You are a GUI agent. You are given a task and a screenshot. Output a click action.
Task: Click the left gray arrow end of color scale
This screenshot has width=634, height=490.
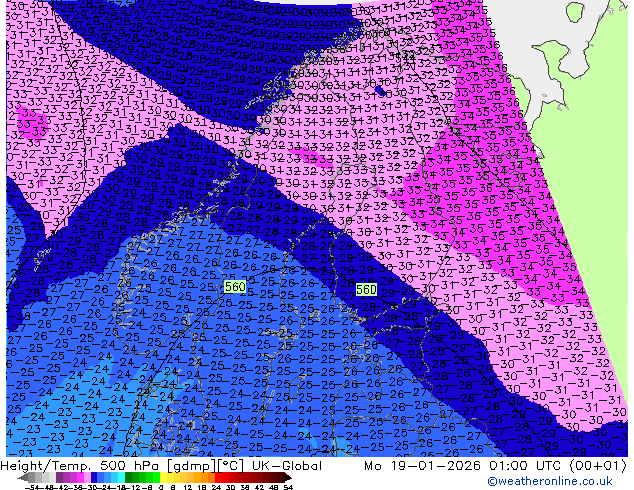[x=23, y=478]
